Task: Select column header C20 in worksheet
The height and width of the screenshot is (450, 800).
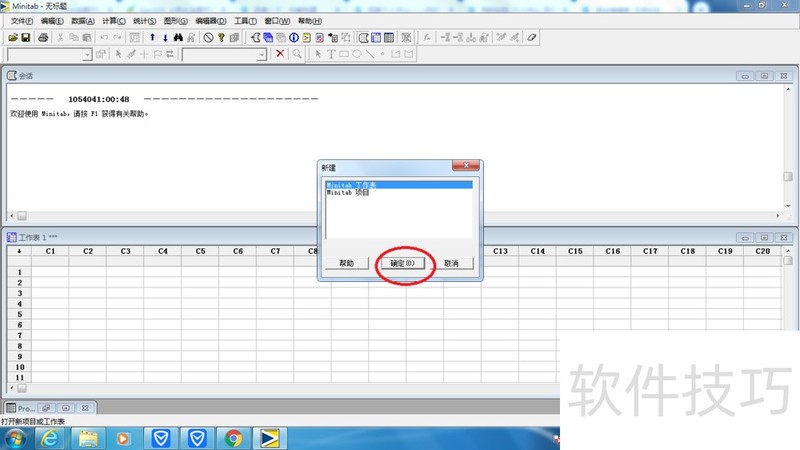Action: click(x=762, y=251)
